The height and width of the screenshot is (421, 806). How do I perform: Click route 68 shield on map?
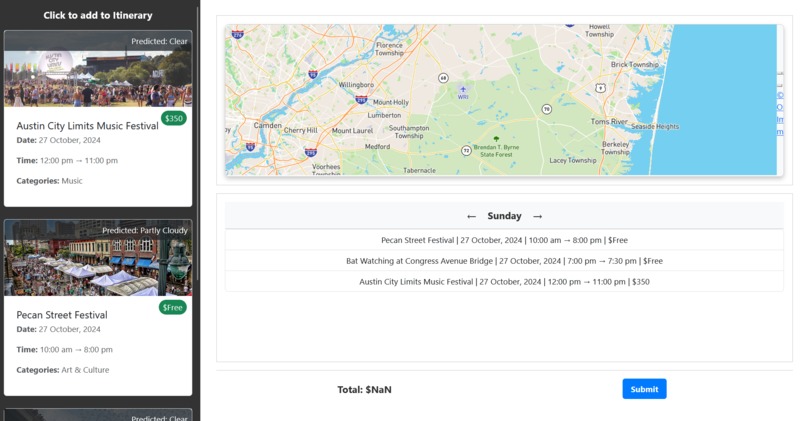[x=443, y=78]
